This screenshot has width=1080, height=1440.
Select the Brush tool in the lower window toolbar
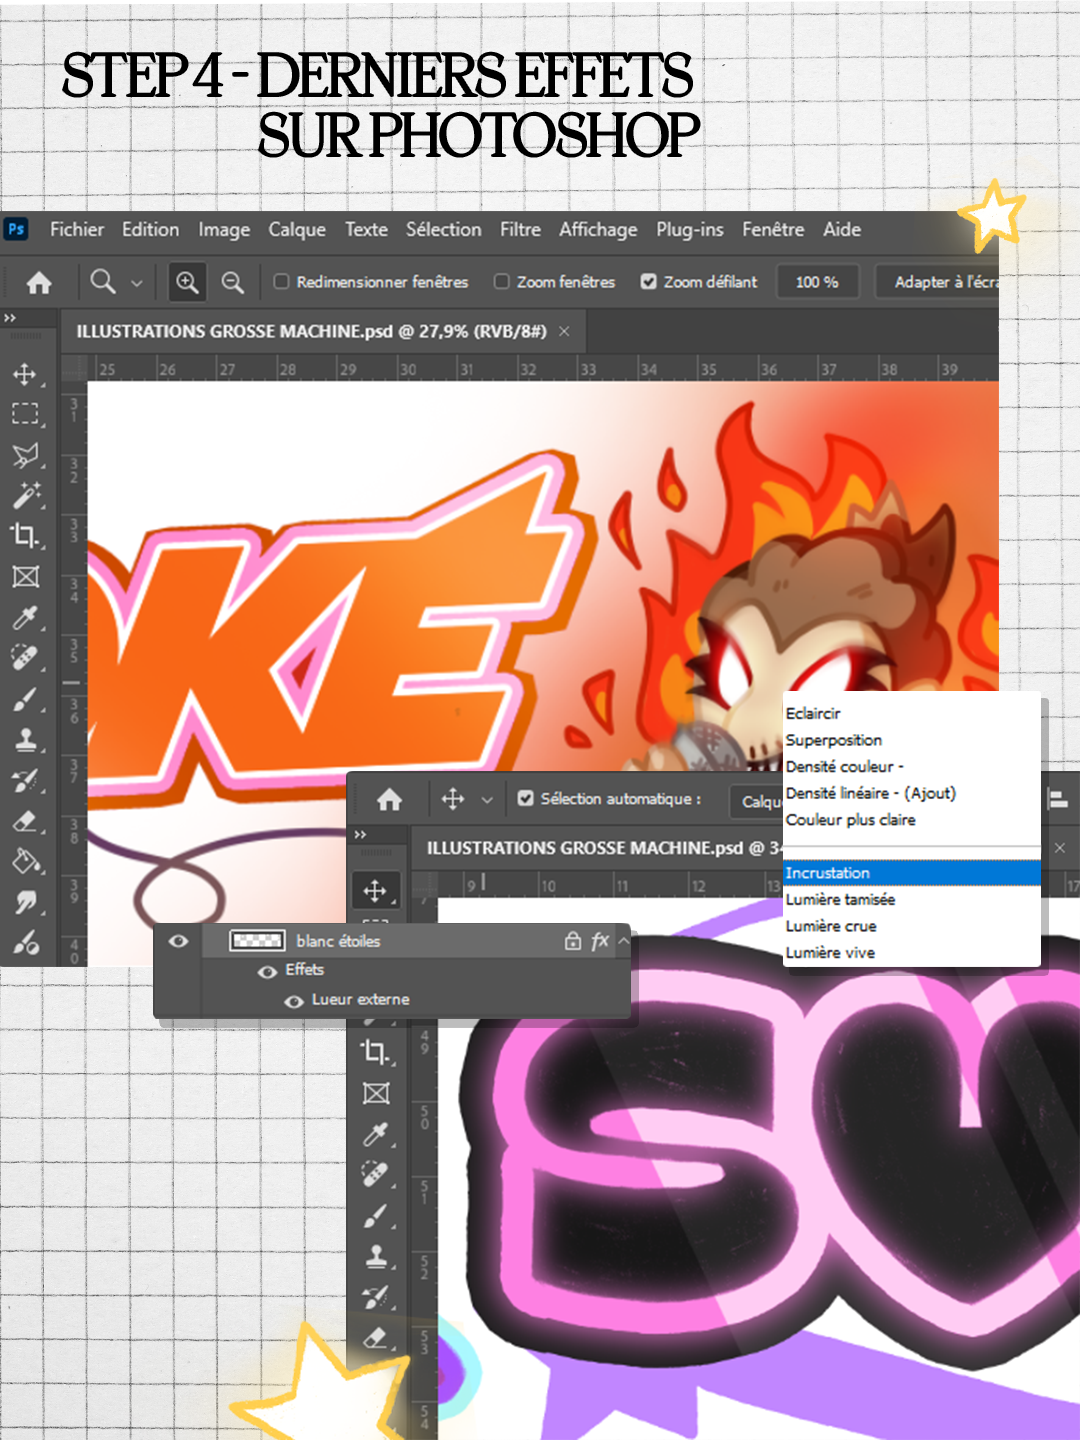376,1216
